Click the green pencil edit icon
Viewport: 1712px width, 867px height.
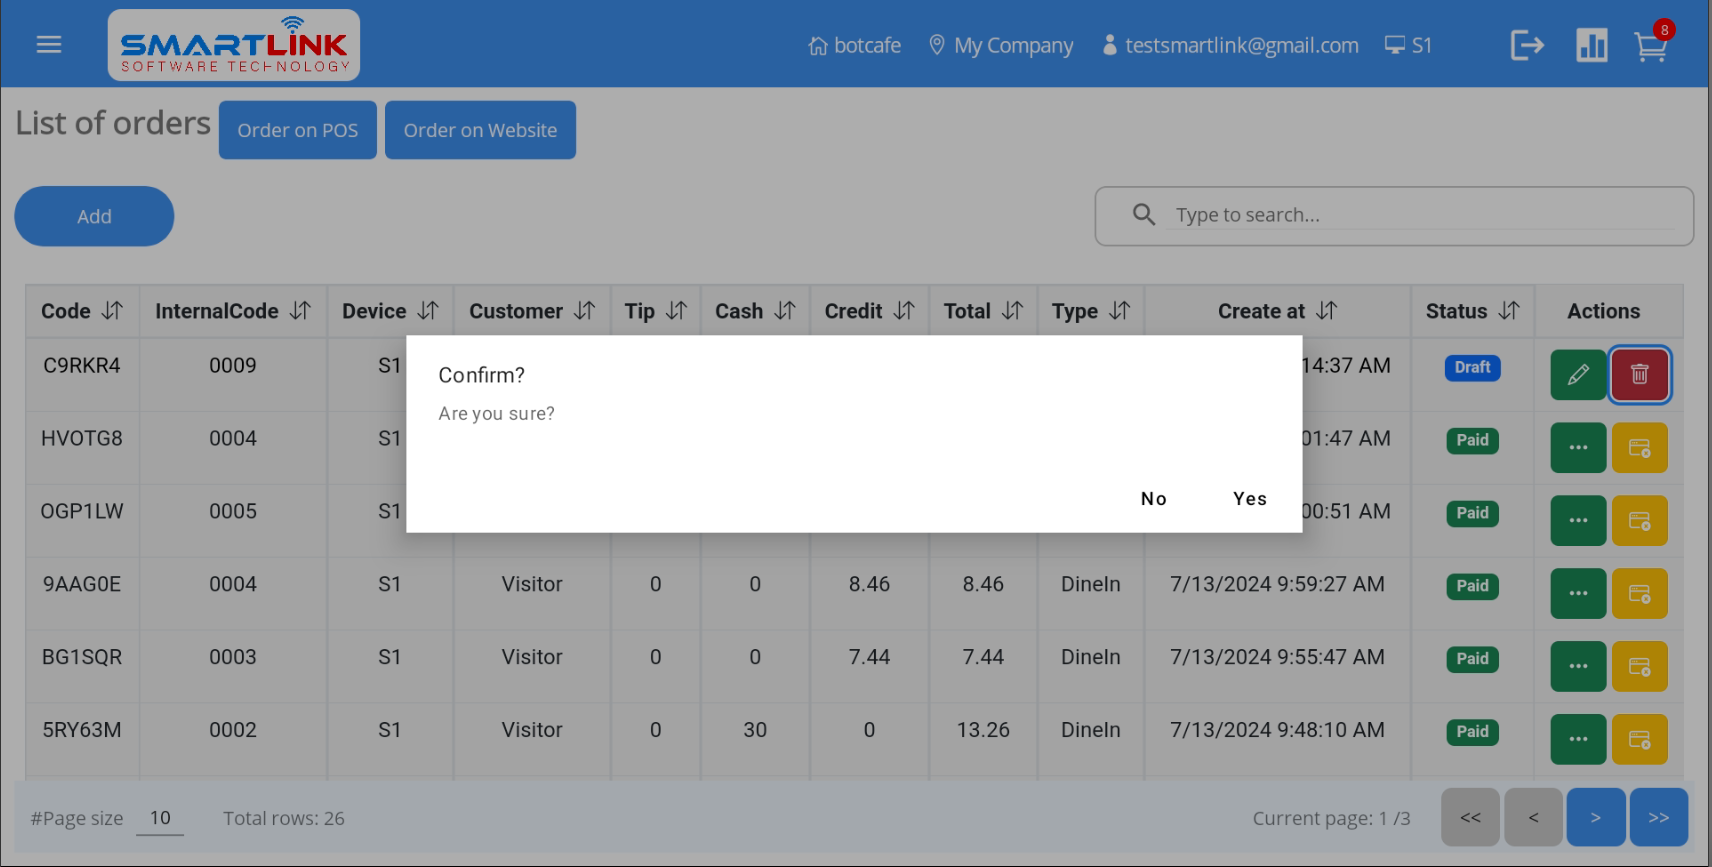coord(1578,375)
